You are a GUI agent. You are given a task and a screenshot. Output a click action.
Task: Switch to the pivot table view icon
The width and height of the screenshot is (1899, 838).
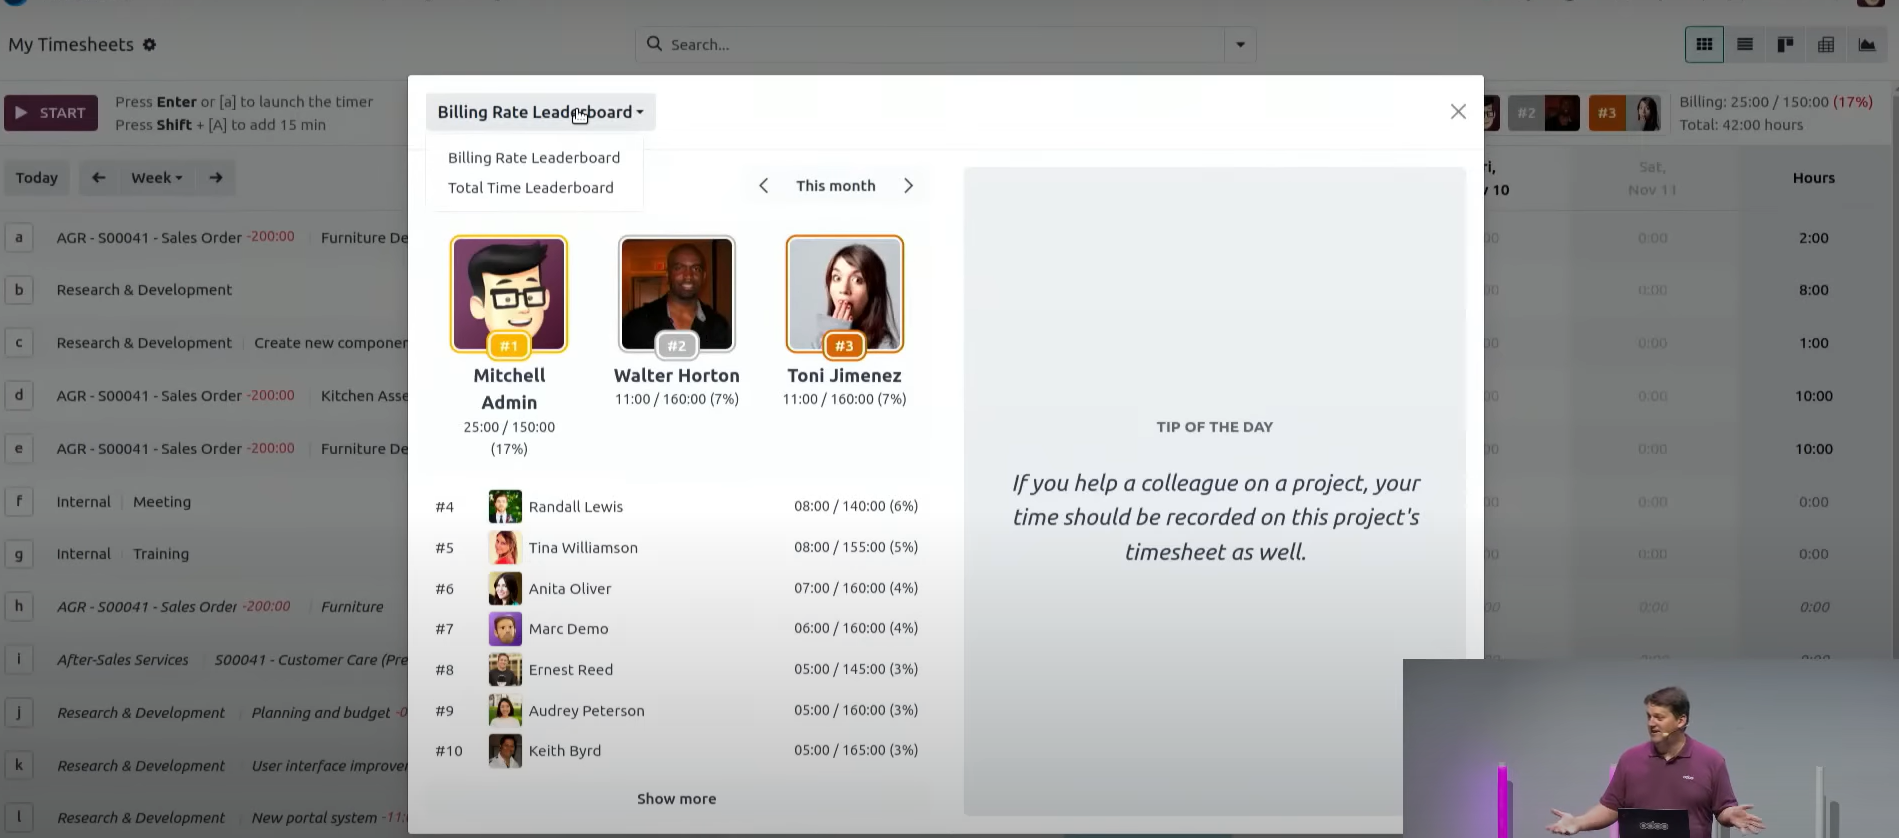click(x=1826, y=44)
